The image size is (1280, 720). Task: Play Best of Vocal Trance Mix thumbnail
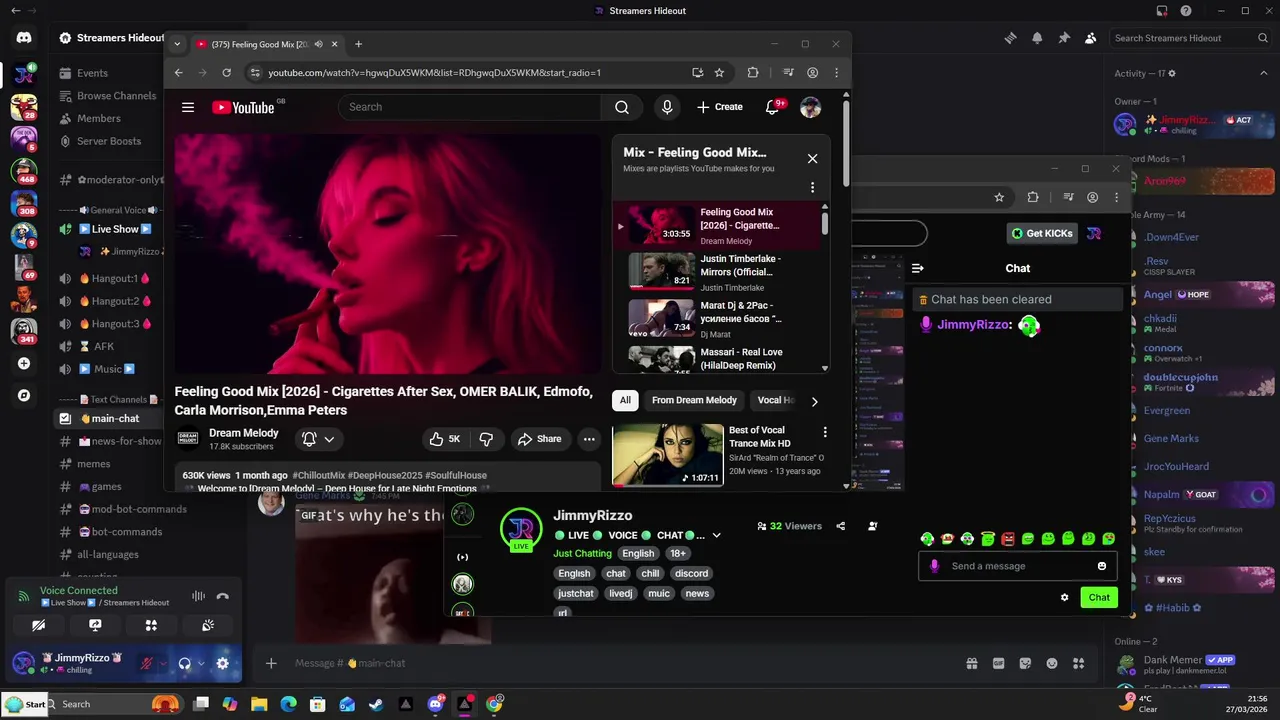[667, 455]
